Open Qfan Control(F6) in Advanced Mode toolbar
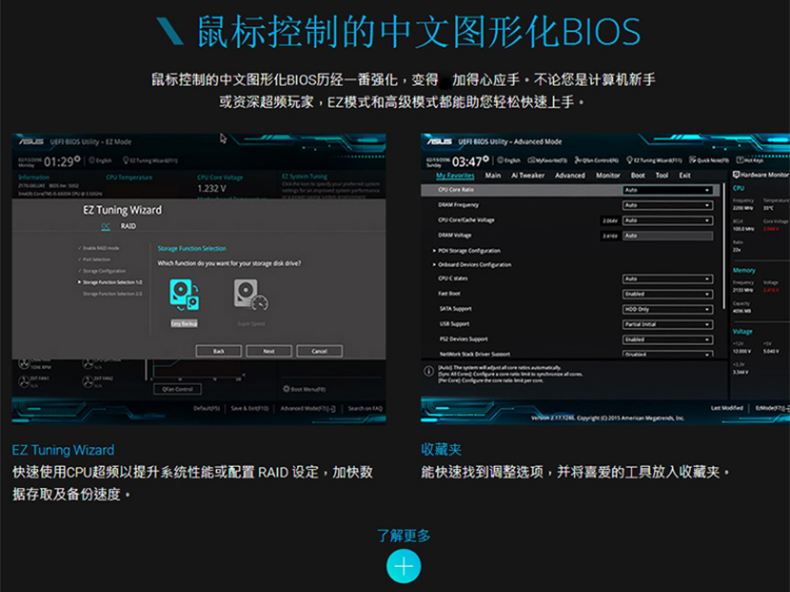This screenshot has width=790, height=592. (x=597, y=160)
